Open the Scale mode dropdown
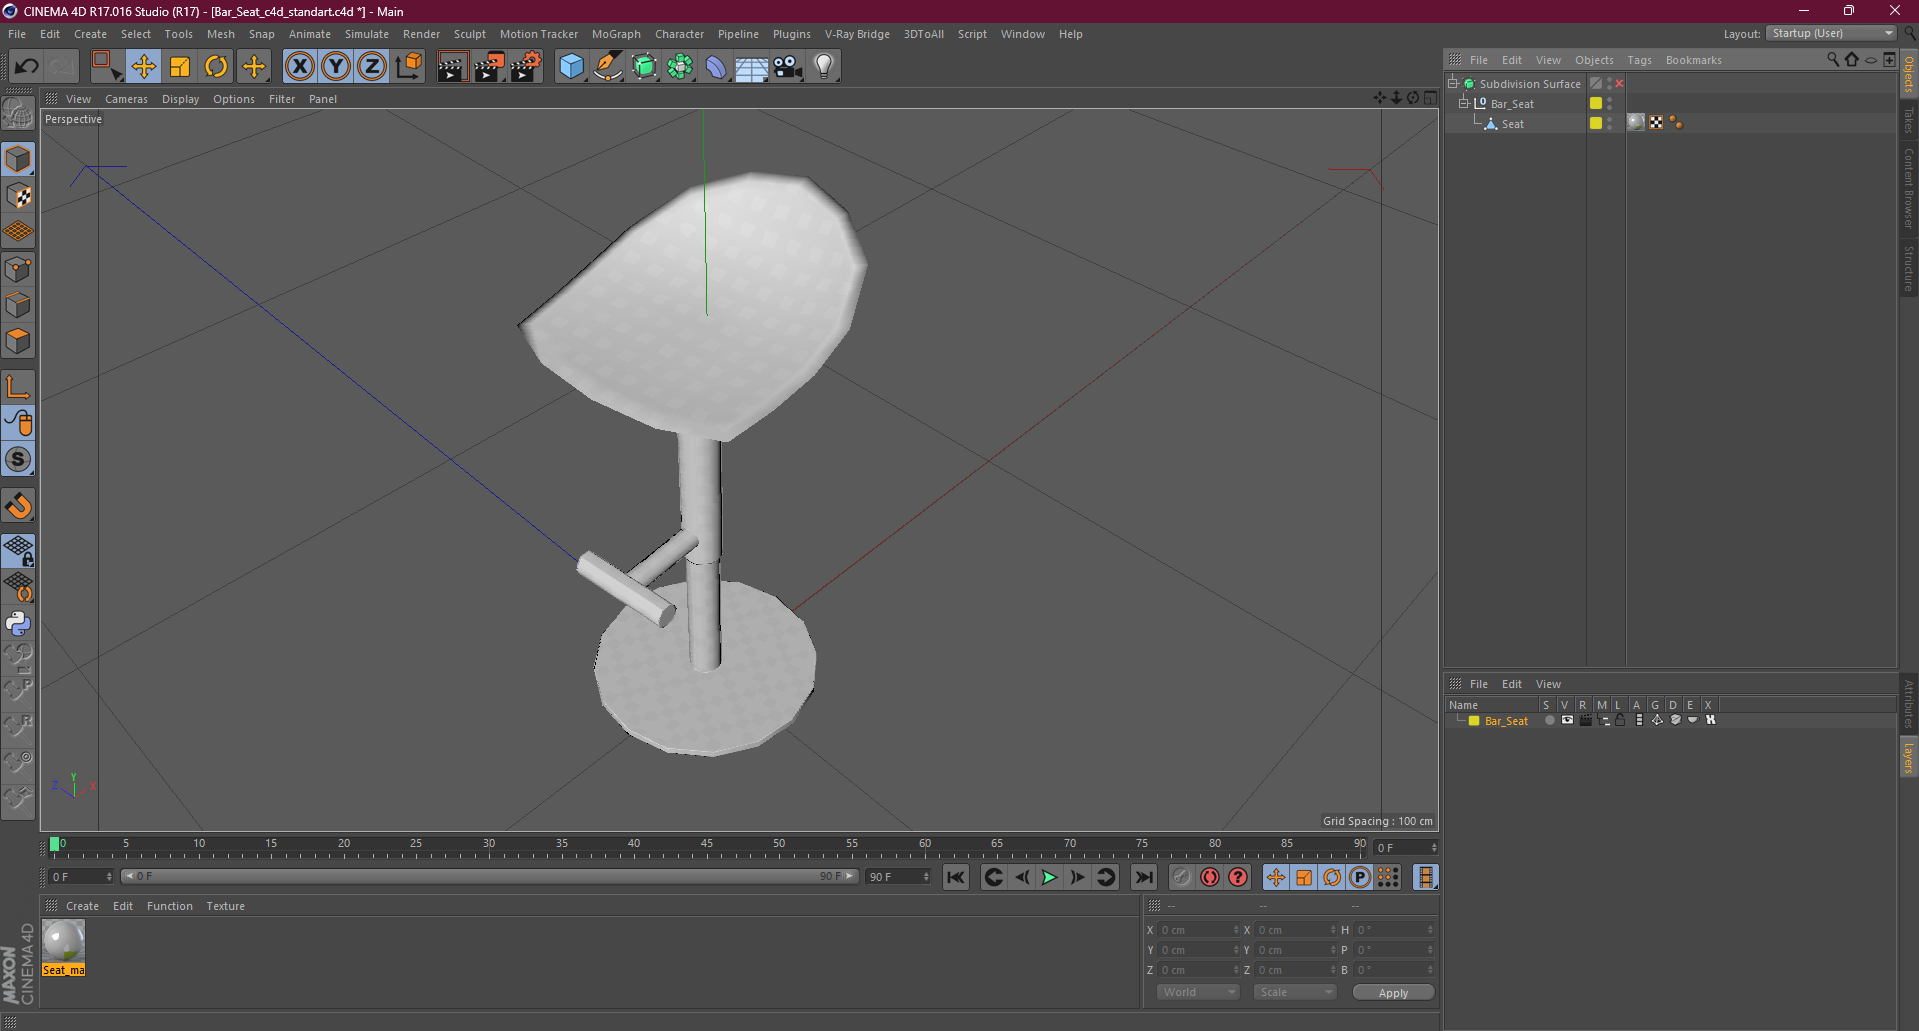The image size is (1919, 1031). 1295,992
